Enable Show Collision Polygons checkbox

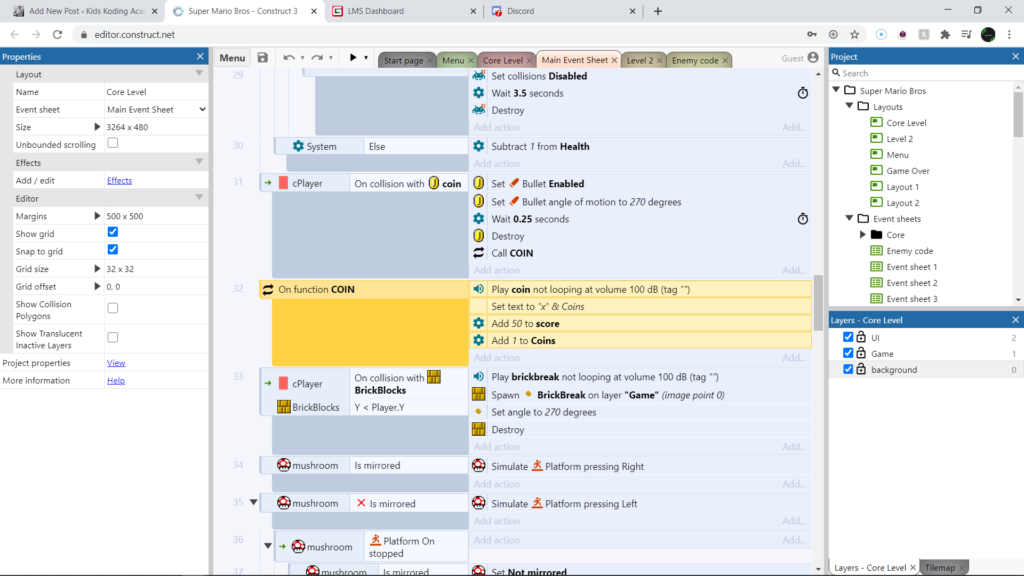[113, 308]
